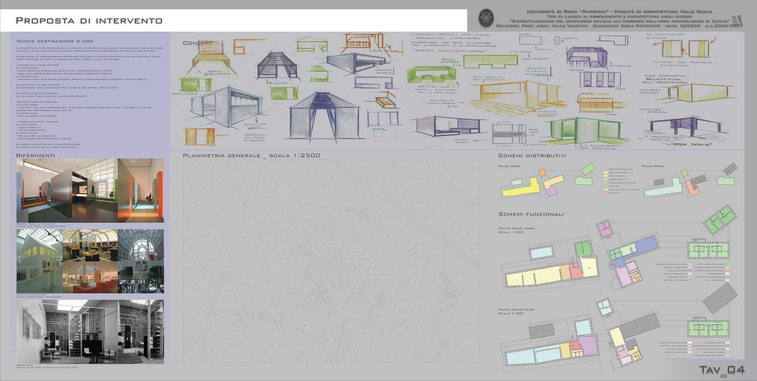The height and width of the screenshot is (381, 757).
Task: Select the green framed pavilion sketch
Action: [x=585, y=130]
